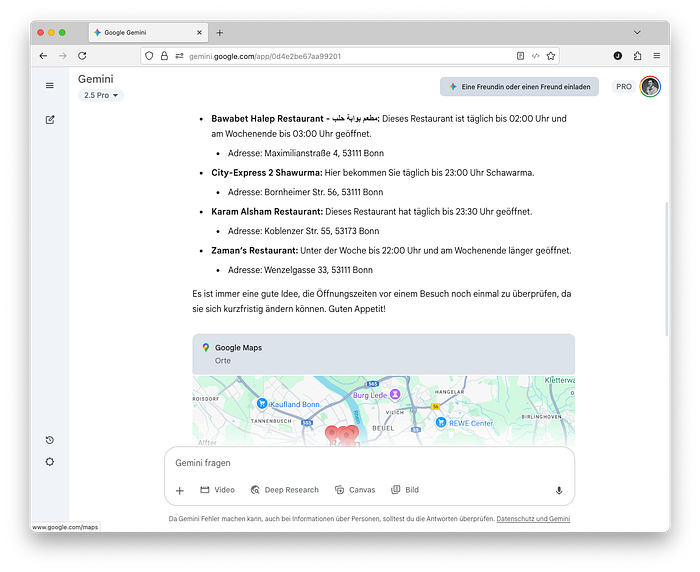Go back with the browser back arrow
The height and width of the screenshot is (572, 700).
tap(43, 56)
